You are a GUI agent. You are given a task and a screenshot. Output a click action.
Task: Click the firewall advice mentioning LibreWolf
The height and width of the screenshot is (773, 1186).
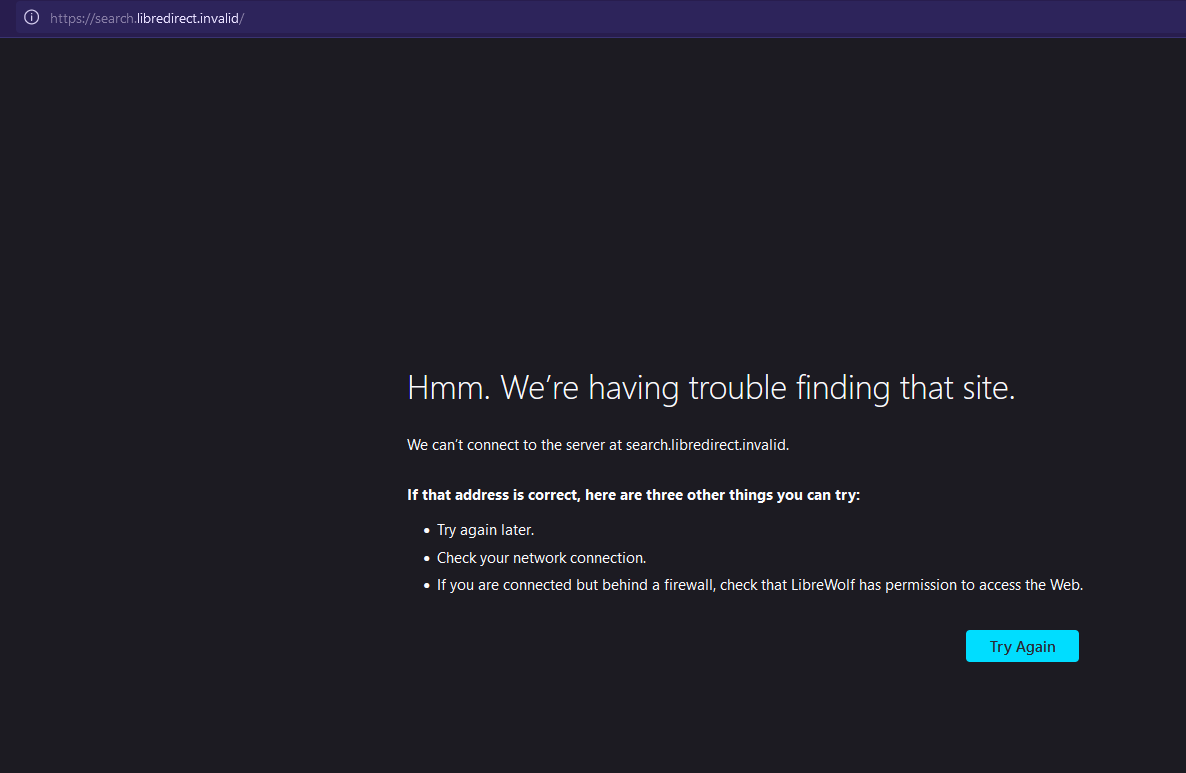[760, 584]
